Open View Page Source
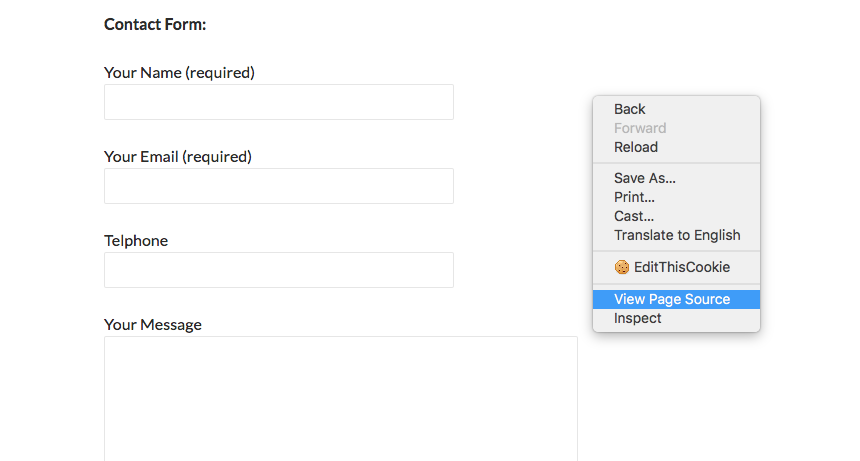Image resolution: width=860 pixels, height=461 pixels. (676, 299)
